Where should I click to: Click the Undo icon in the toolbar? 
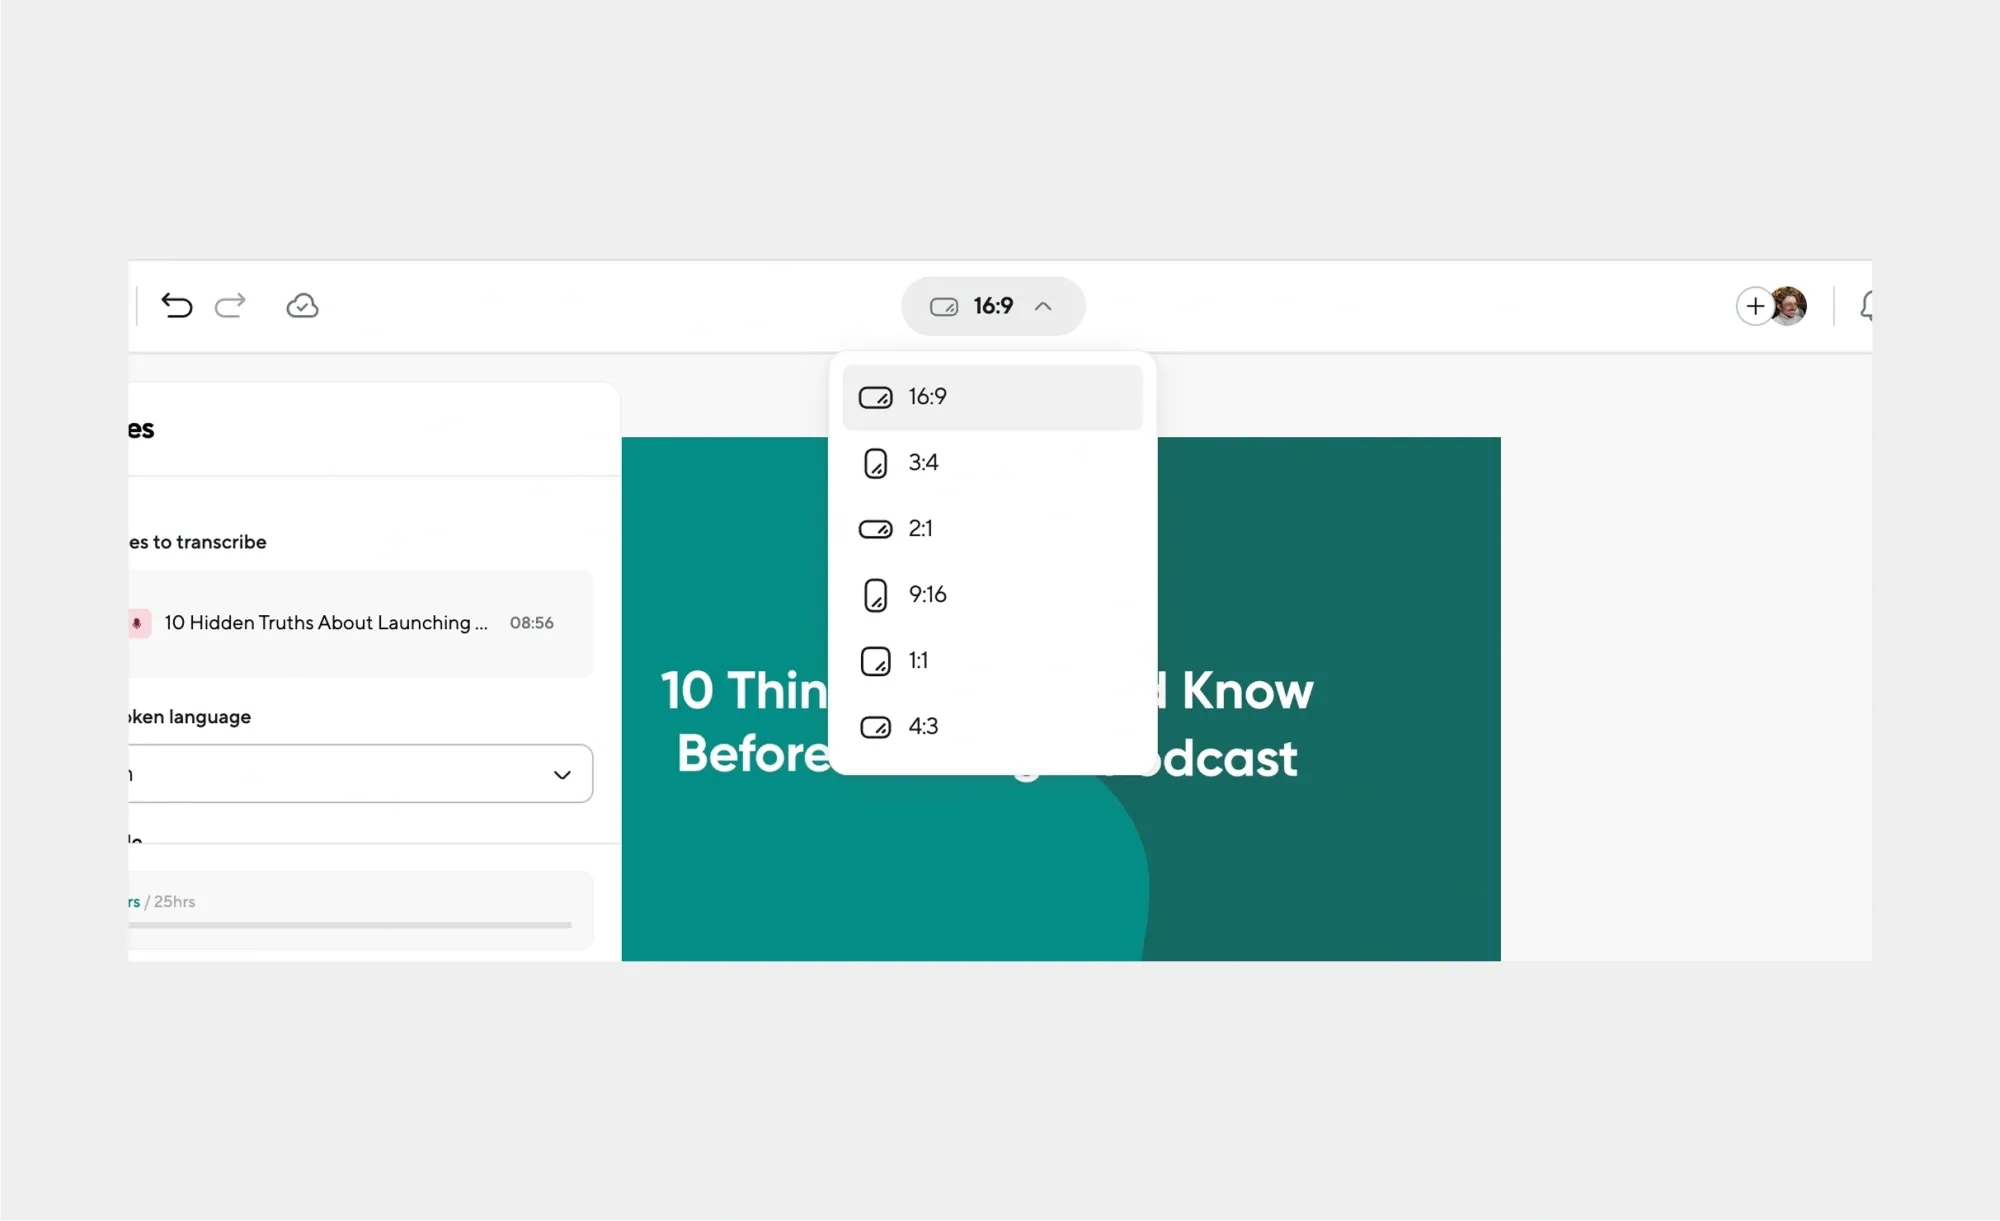(177, 306)
